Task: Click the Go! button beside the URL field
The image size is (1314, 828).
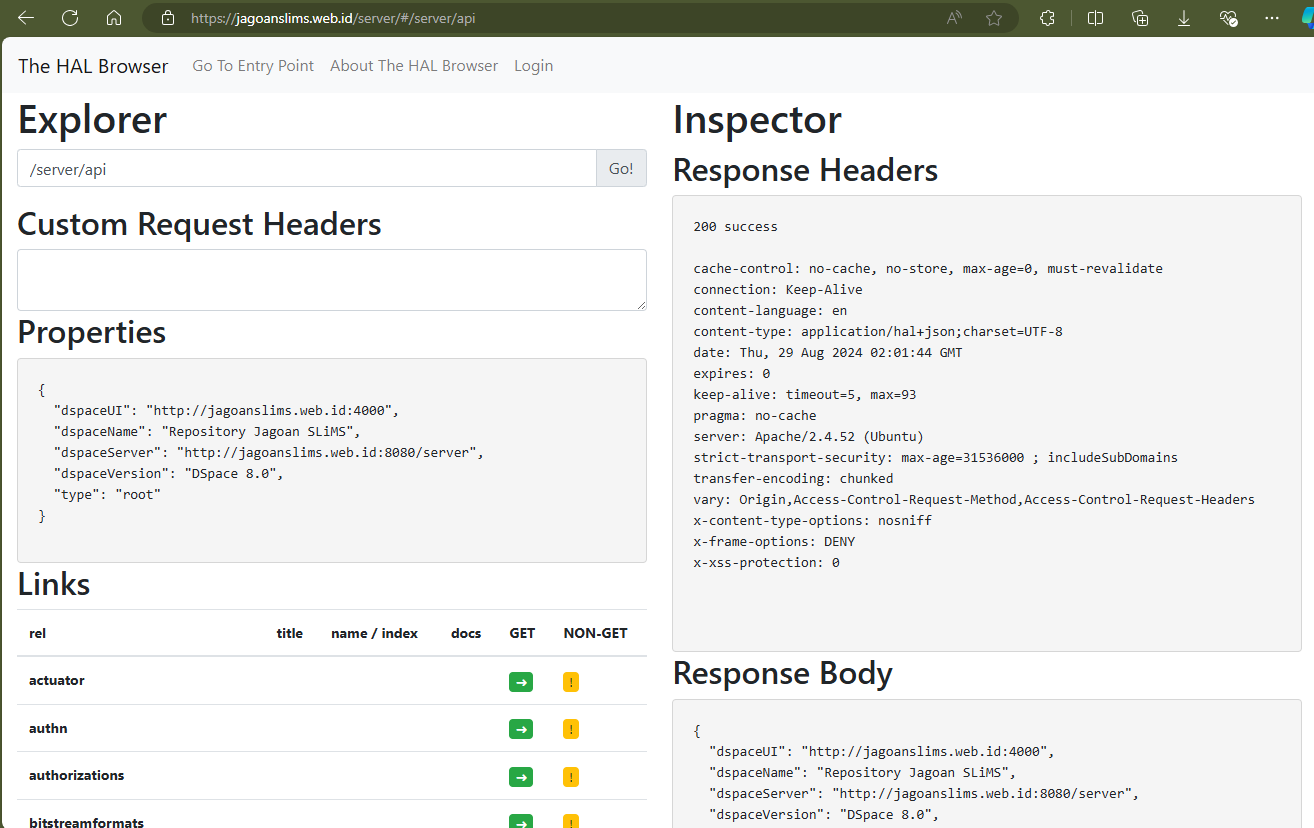Action: click(621, 168)
